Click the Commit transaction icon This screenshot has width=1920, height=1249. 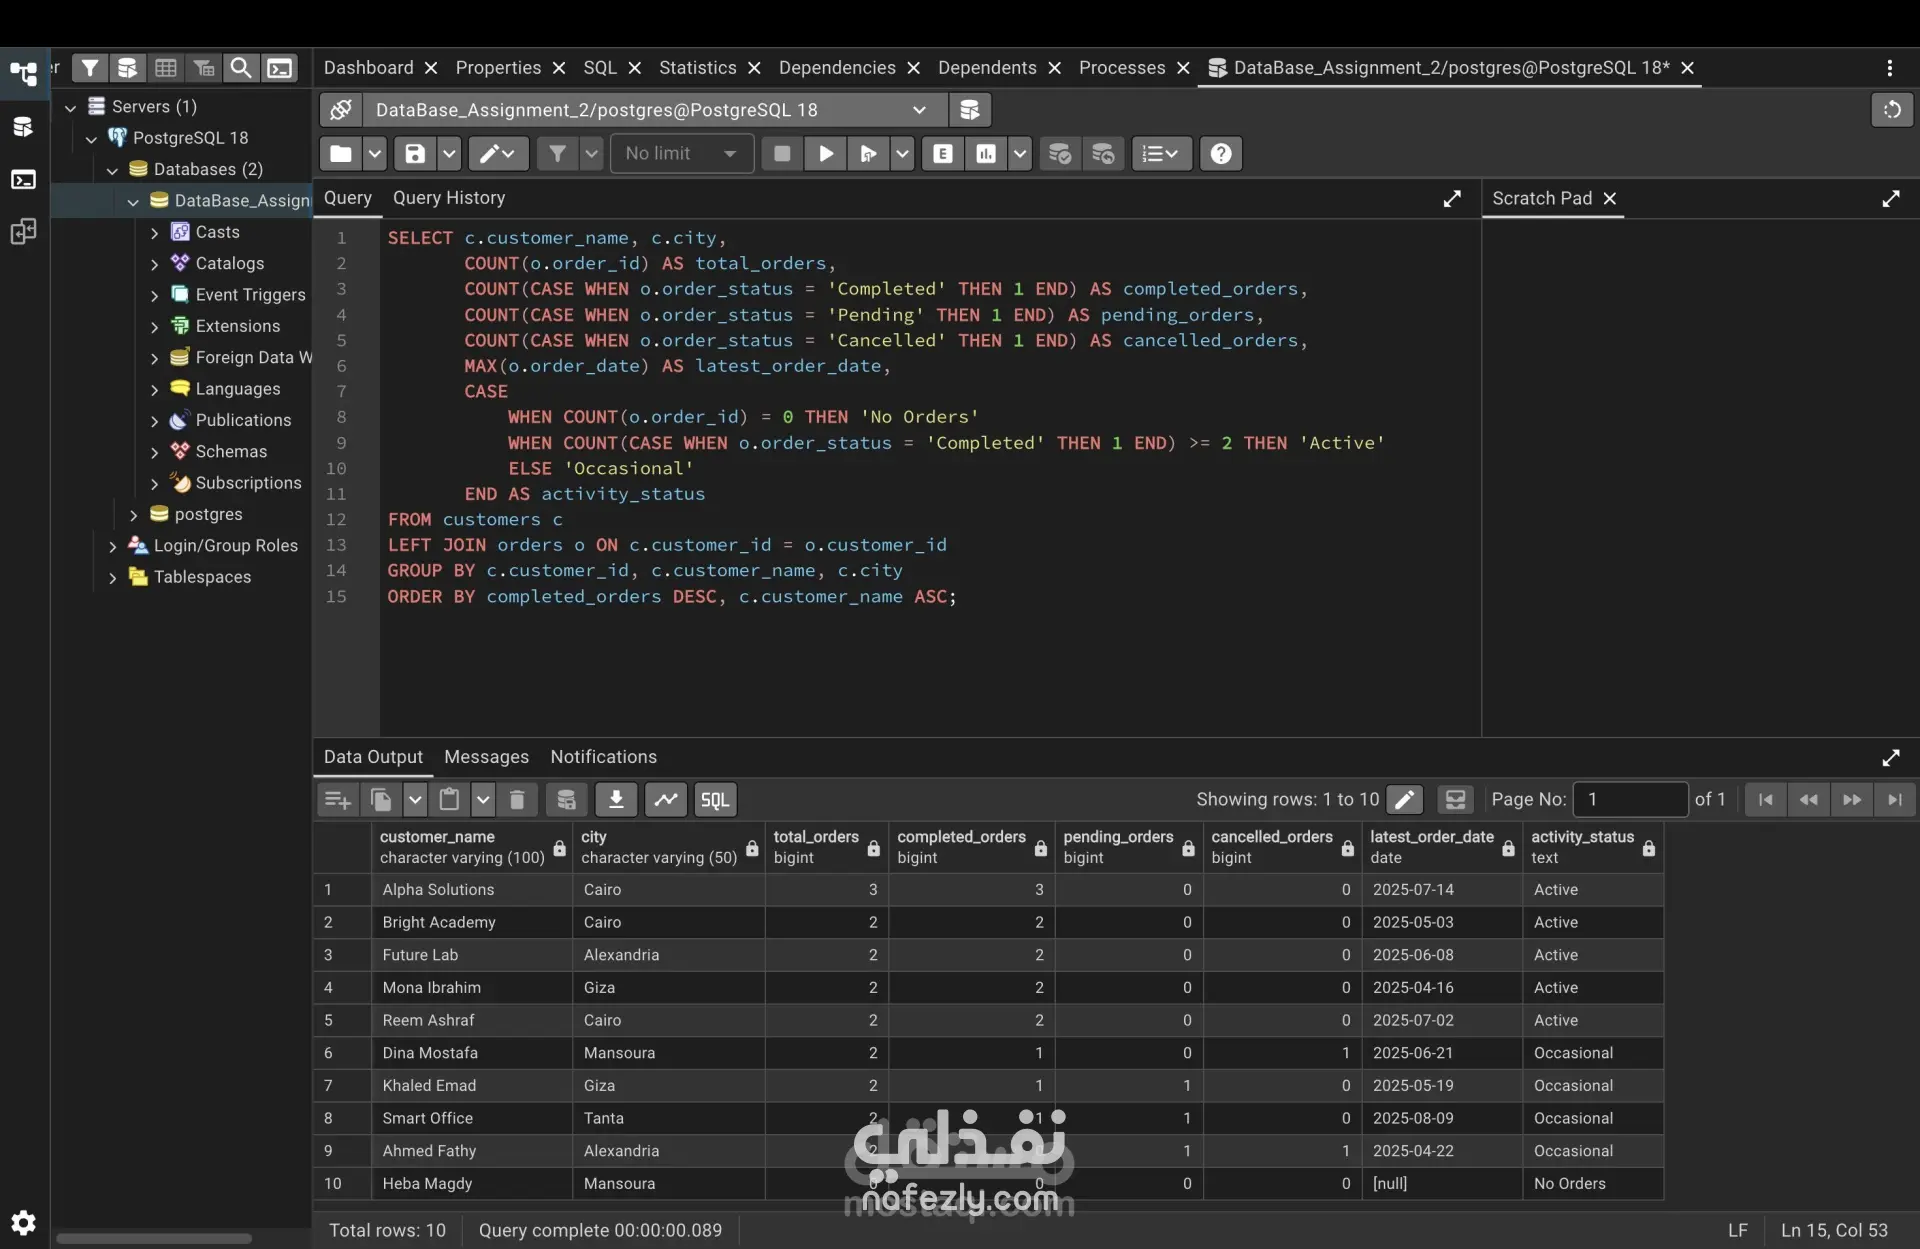pos(1060,154)
